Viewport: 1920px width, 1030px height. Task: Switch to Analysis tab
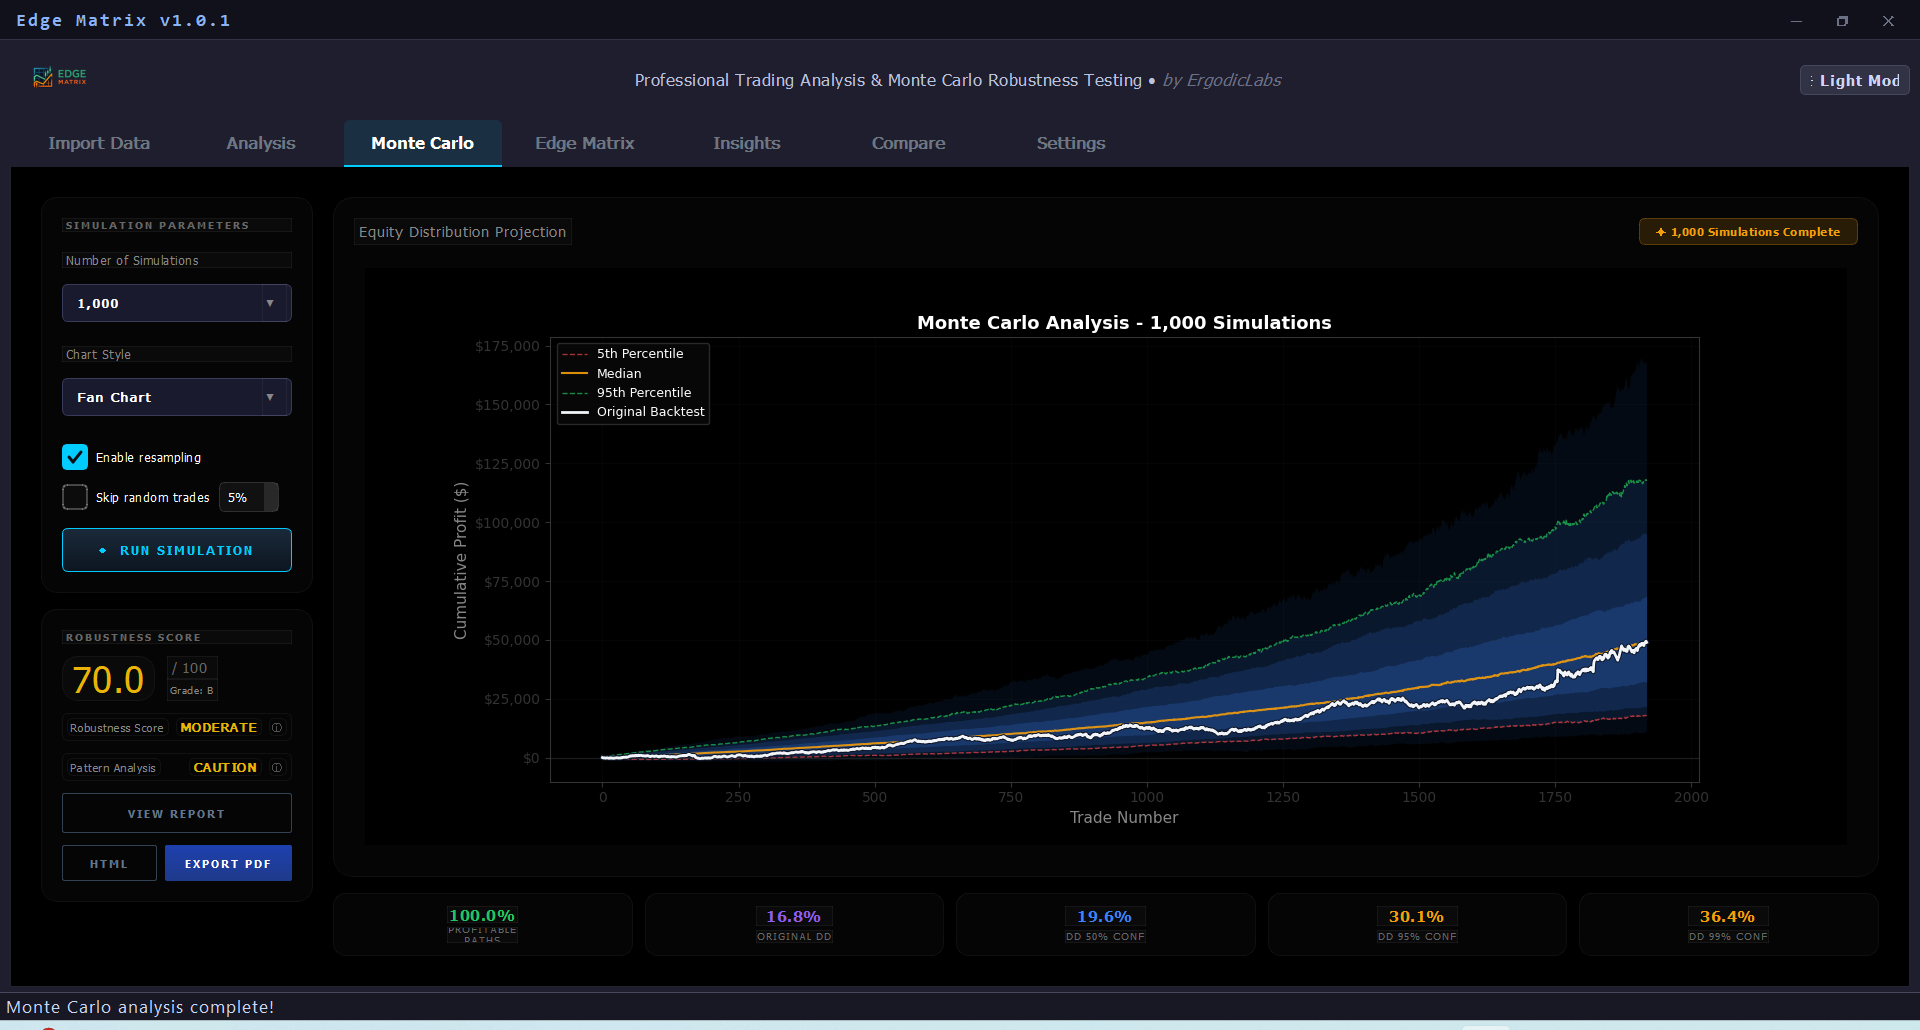261,143
